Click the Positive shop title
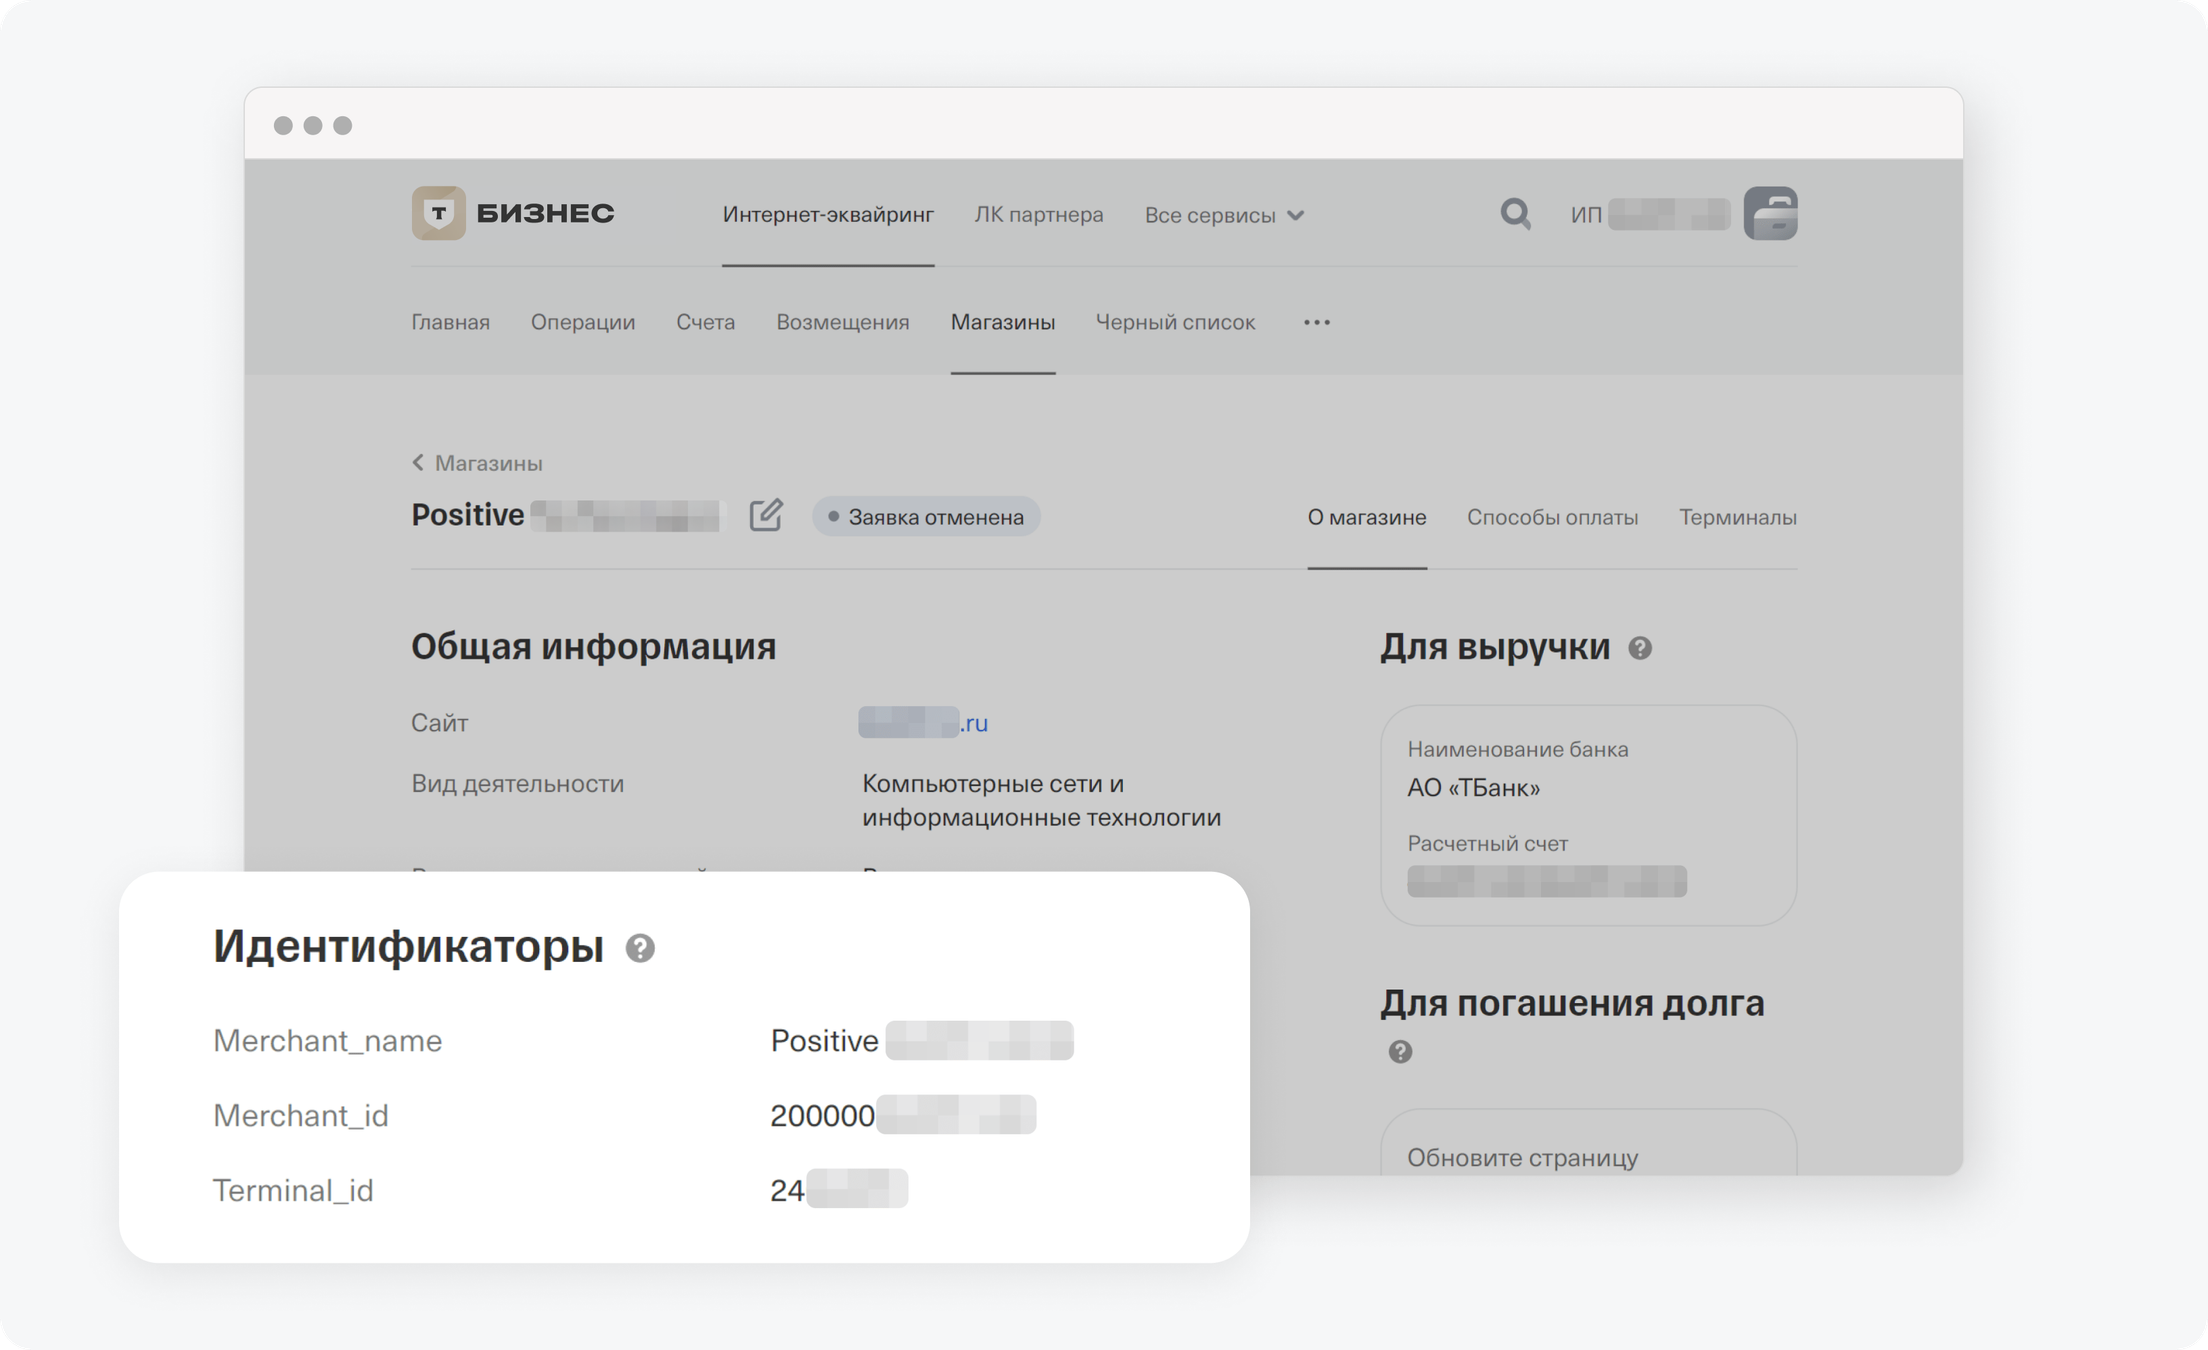The height and width of the screenshot is (1350, 2208). [467, 514]
